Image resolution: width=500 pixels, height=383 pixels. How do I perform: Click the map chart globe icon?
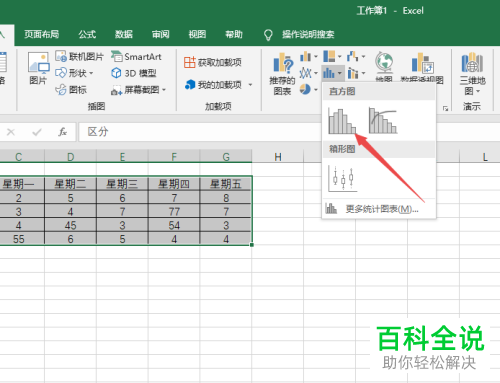tap(384, 63)
